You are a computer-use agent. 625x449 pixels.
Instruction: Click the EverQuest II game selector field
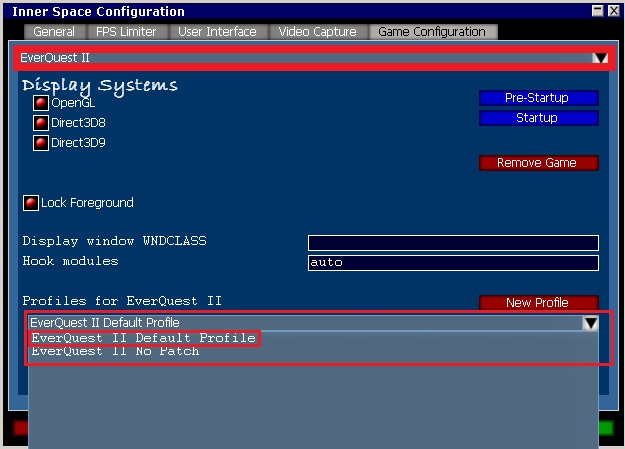point(314,58)
